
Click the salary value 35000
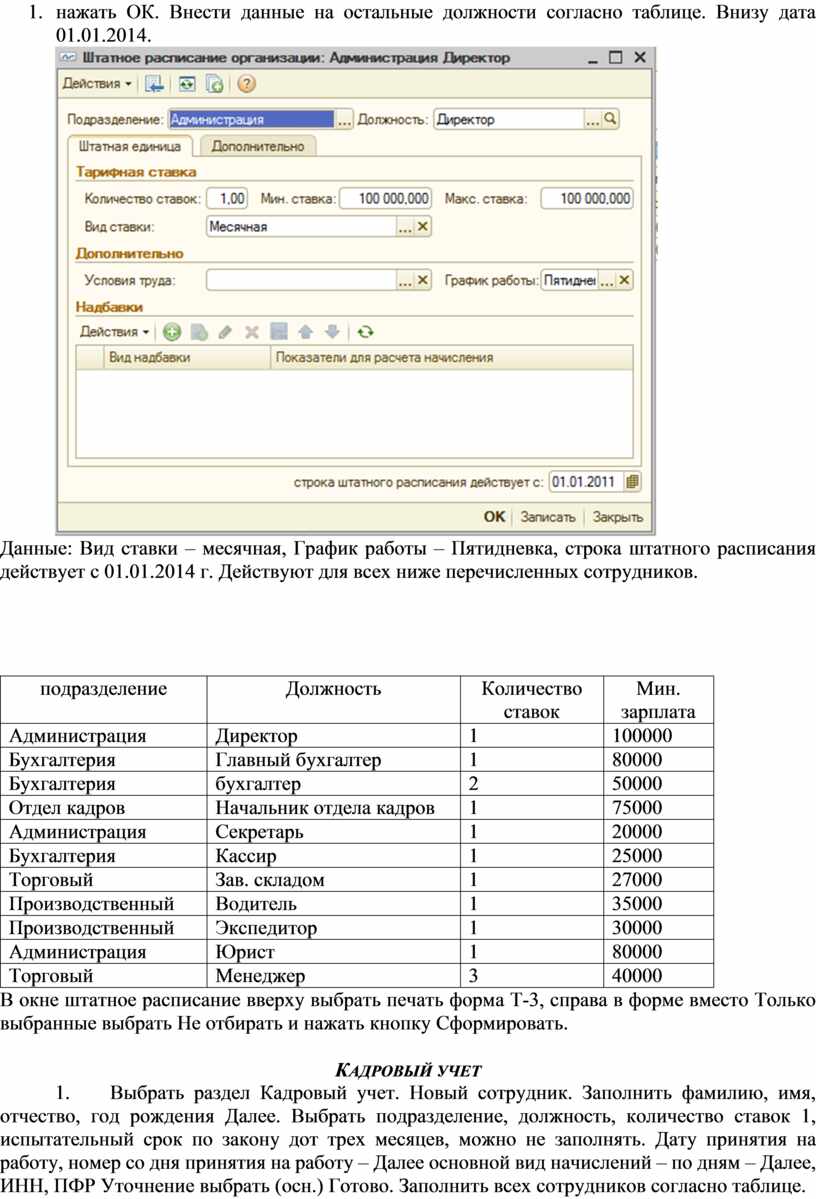click(637, 904)
